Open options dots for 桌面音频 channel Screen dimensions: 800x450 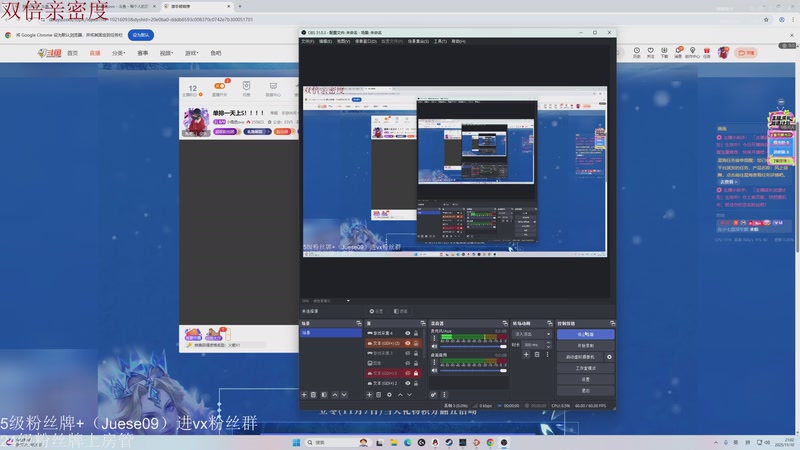(x=434, y=362)
